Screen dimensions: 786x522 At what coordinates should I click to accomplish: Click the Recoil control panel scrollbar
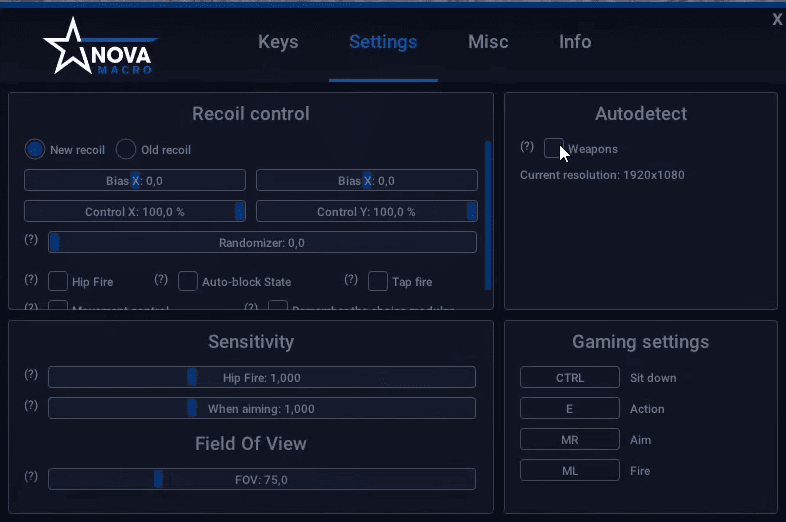(x=488, y=215)
